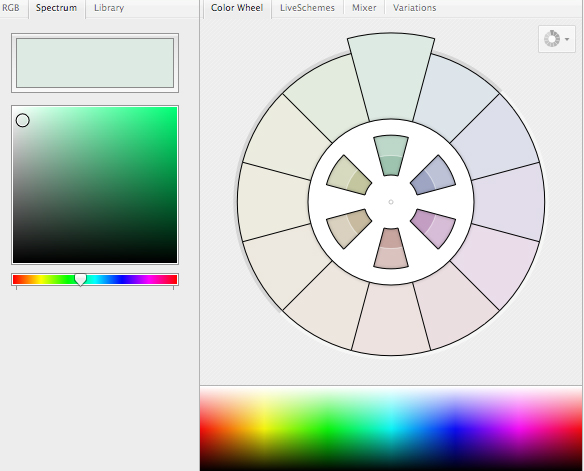
Task: Click the center dot of the color wheel
Action: click(x=391, y=202)
